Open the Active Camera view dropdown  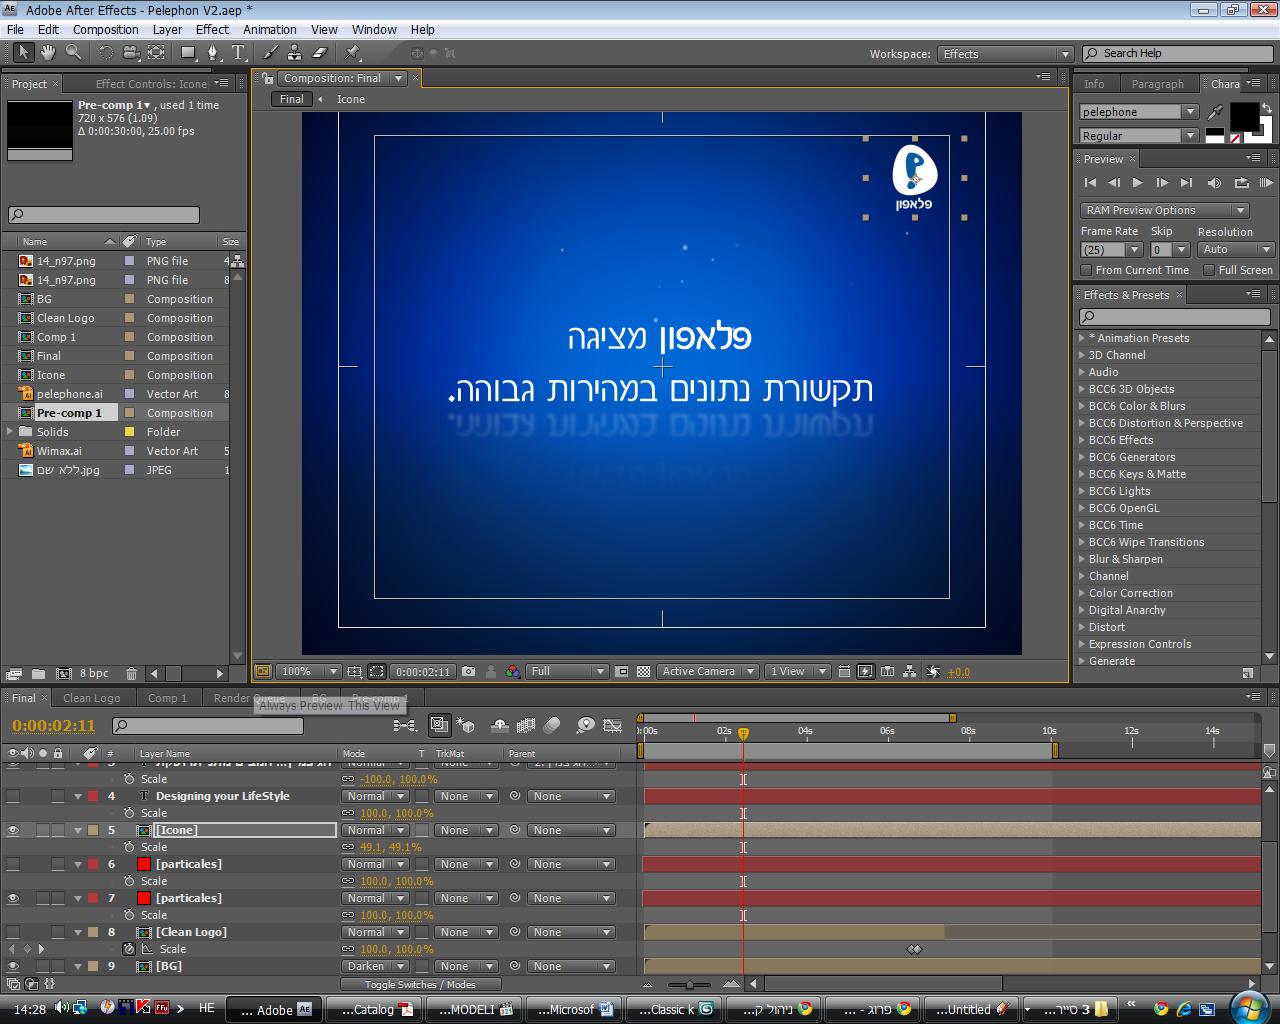click(x=707, y=672)
